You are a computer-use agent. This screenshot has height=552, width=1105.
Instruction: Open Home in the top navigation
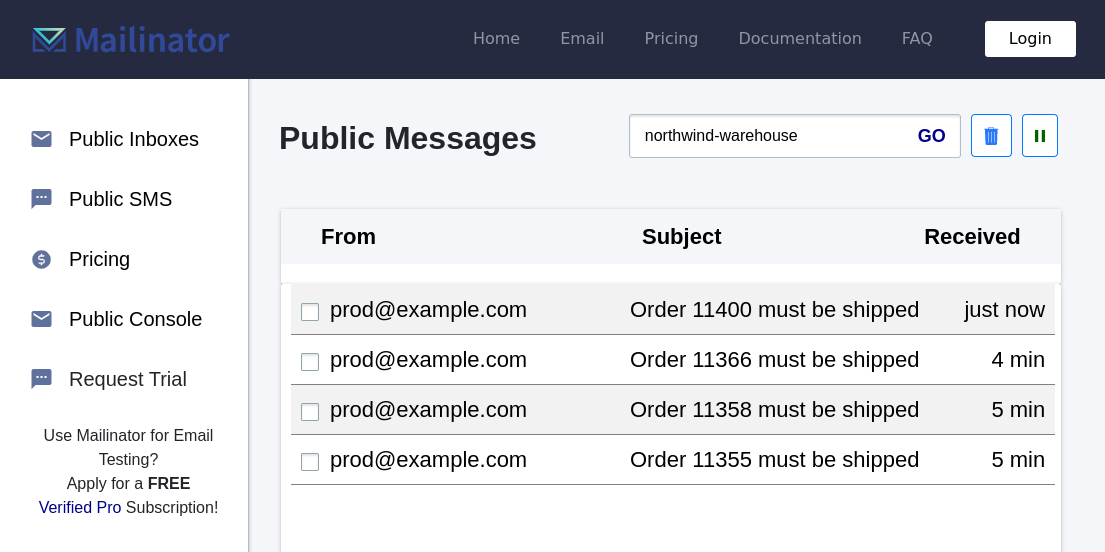click(x=496, y=39)
